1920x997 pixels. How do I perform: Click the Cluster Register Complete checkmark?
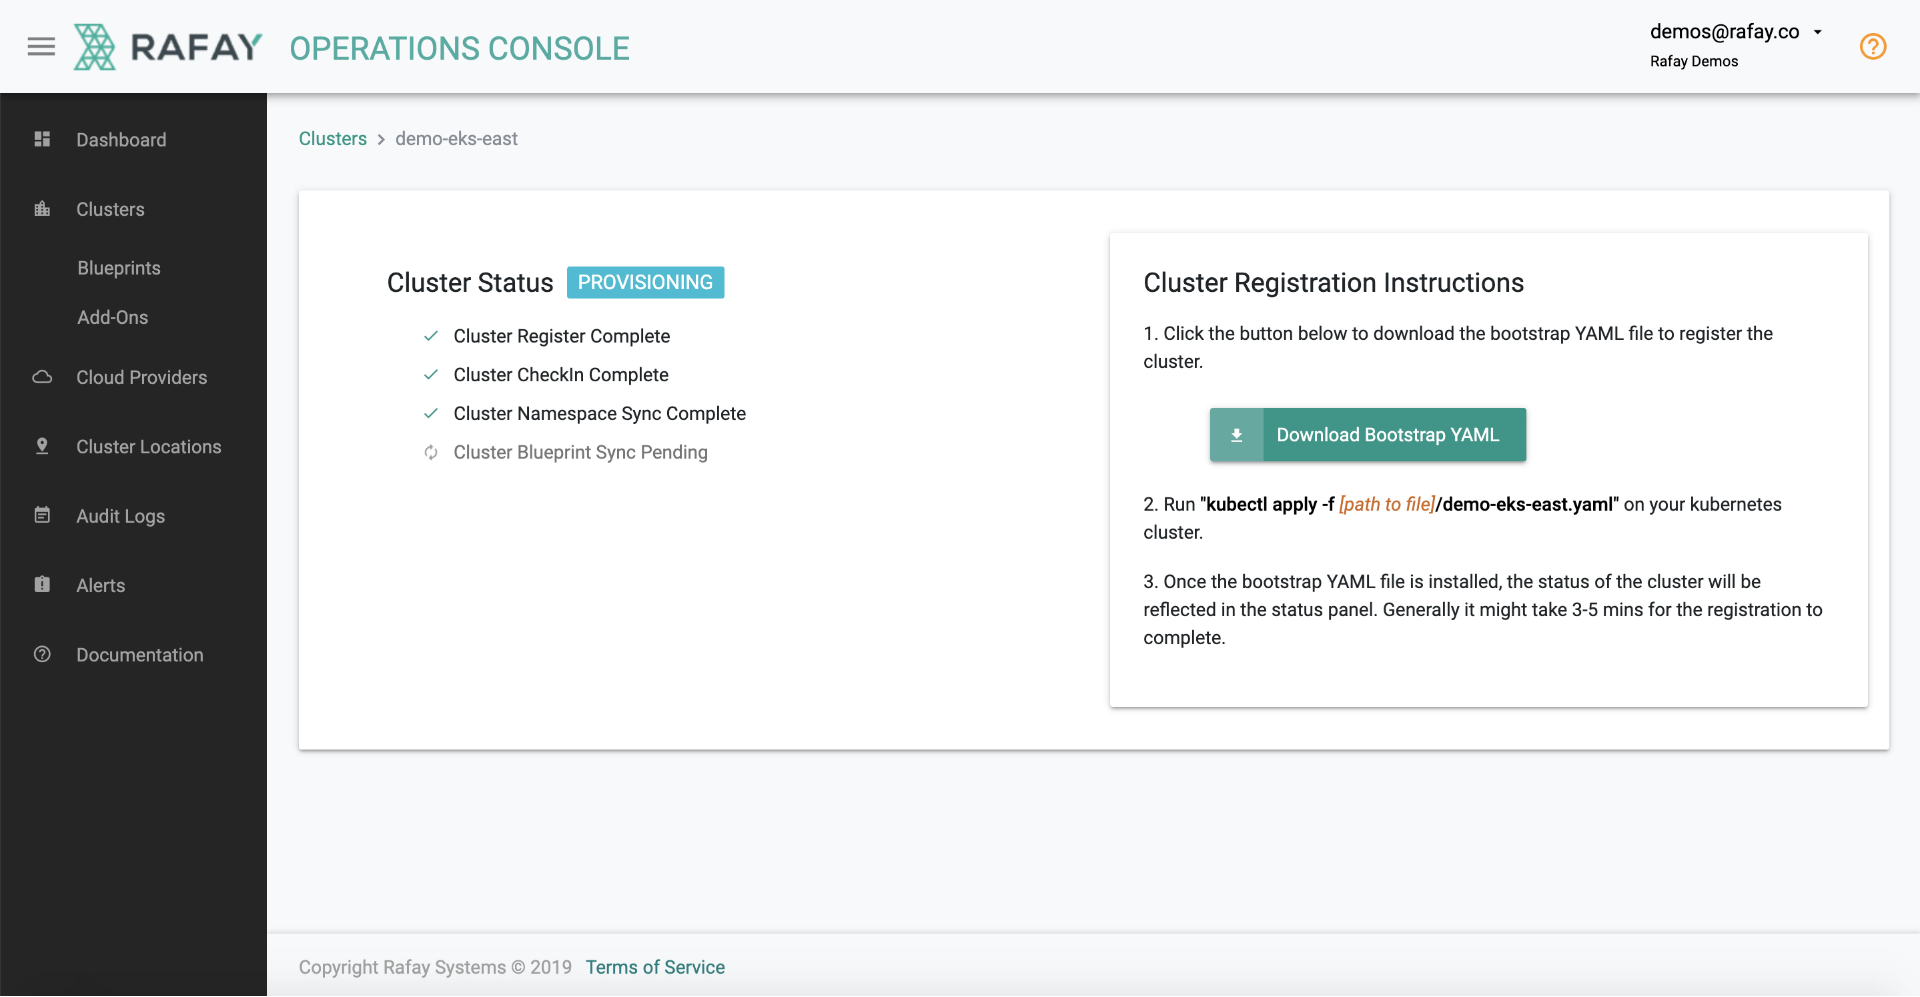click(431, 336)
